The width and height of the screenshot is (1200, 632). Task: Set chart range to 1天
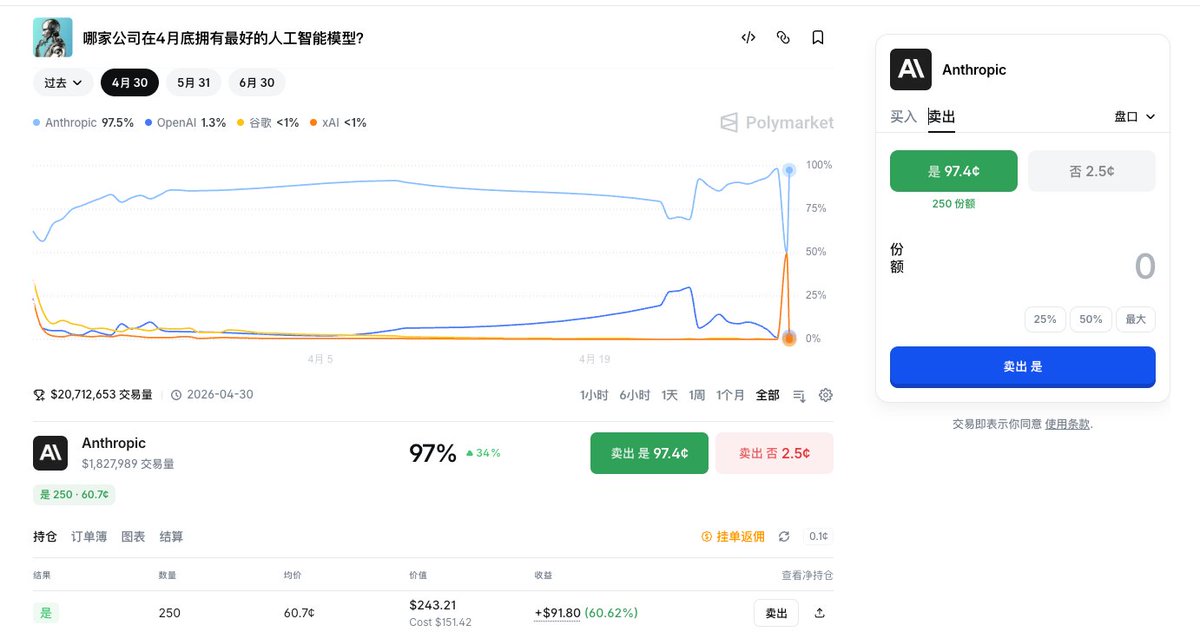point(670,395)
